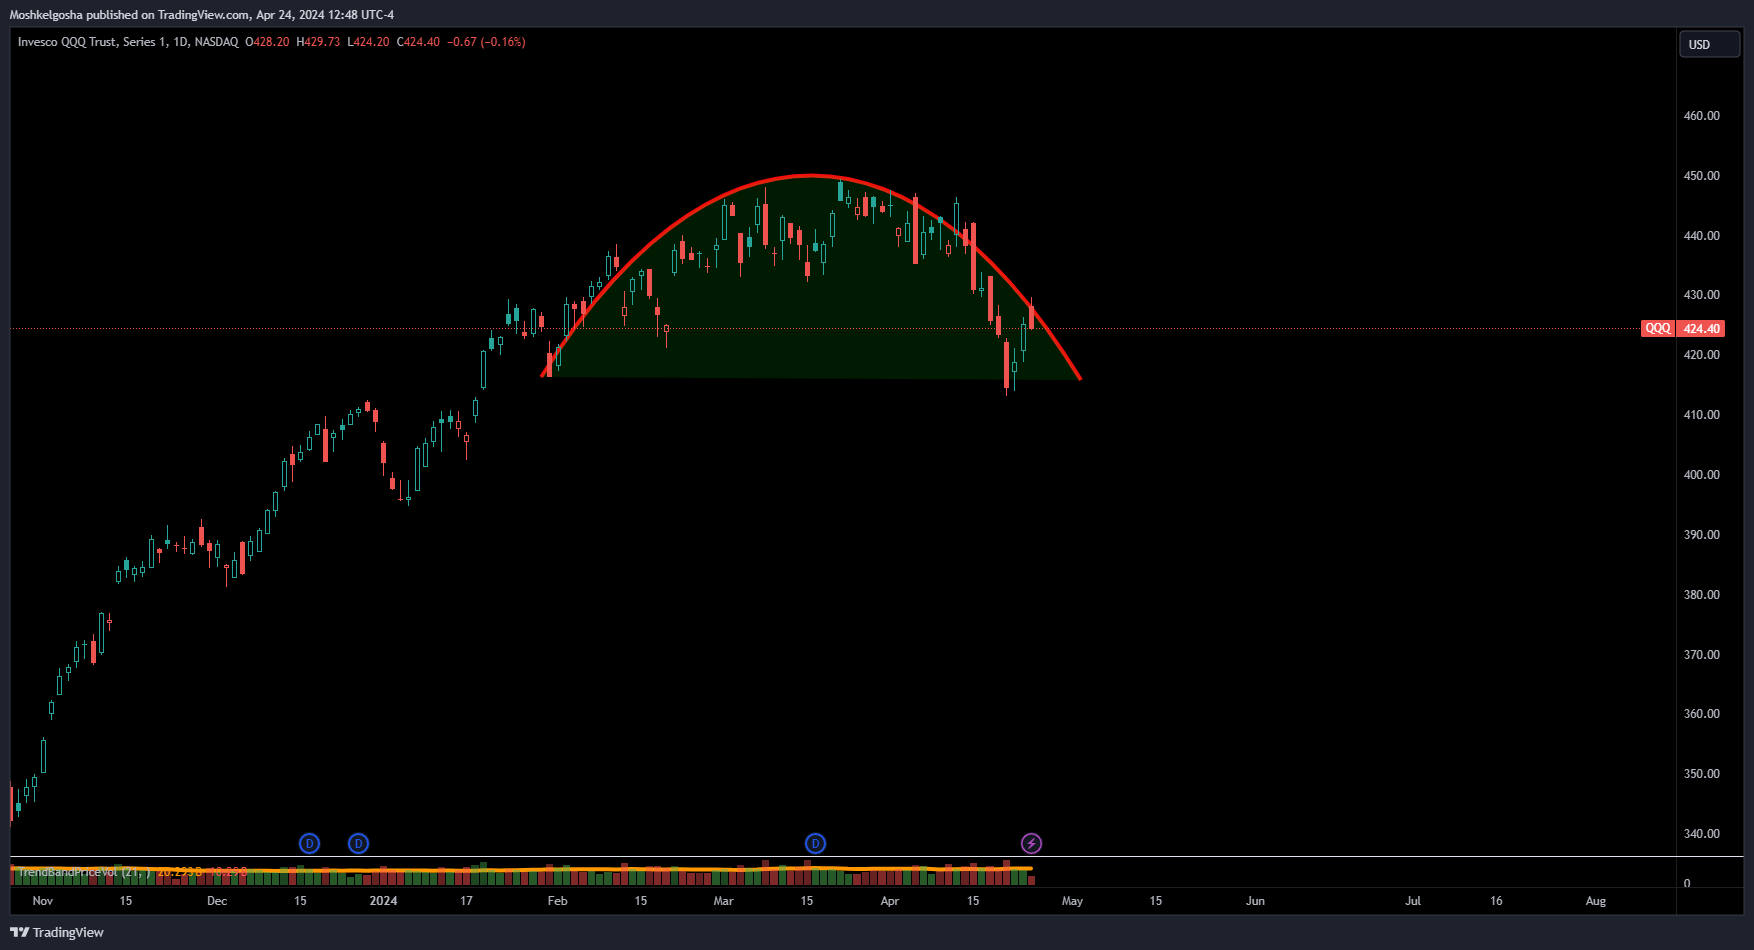Viewport: 1754px width, 950px height.
Task: Click the 450.00 price axis label
Action: 1701,176
